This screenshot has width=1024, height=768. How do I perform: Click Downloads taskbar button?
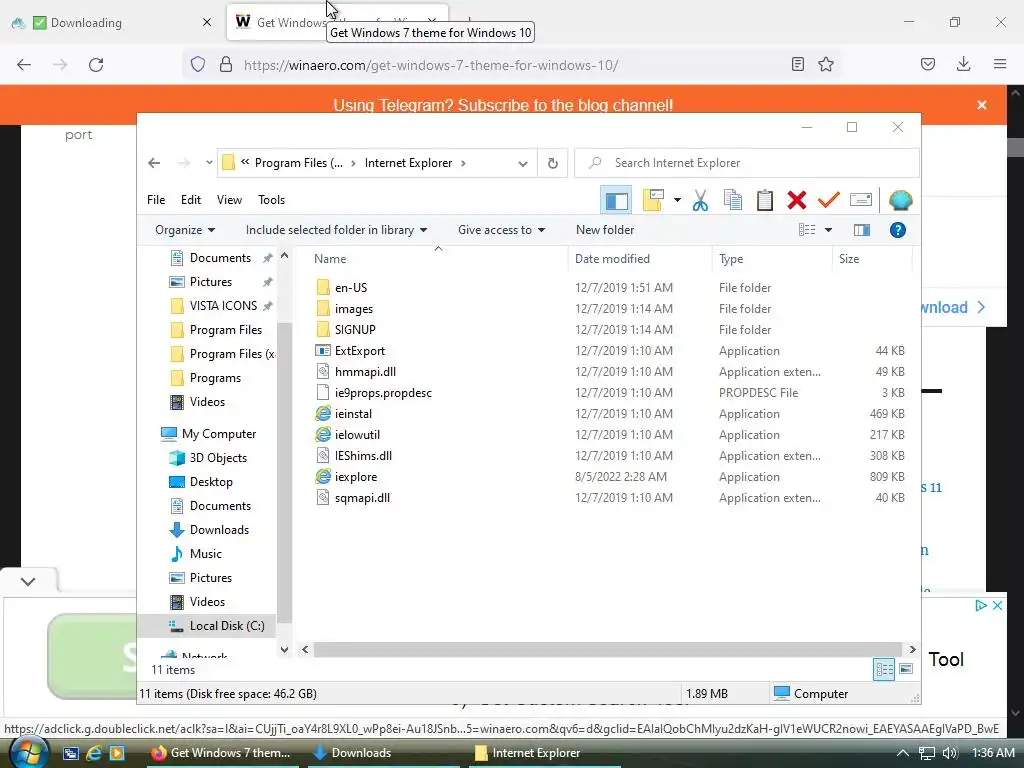coord(384,753)
